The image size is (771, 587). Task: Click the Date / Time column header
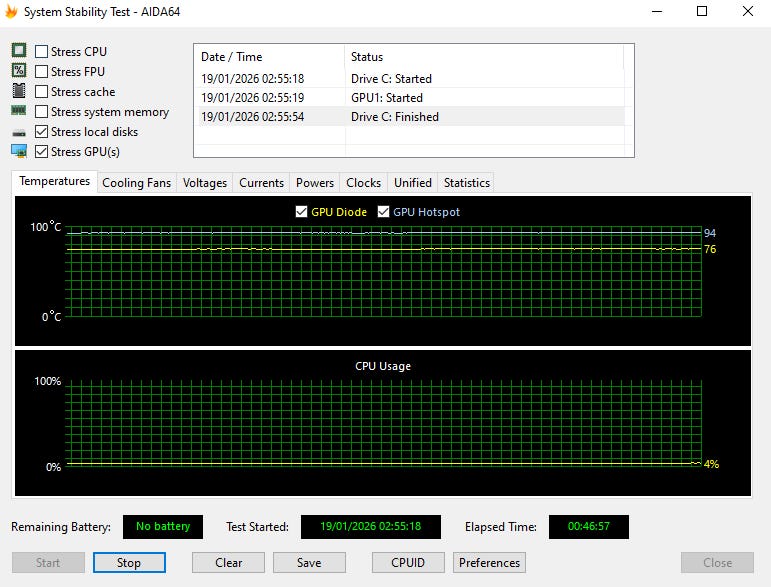coord(269,57)
